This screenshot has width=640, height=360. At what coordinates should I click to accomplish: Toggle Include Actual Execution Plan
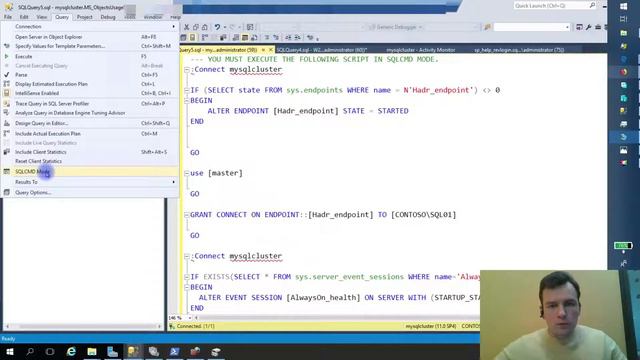[x=90, y=133]
